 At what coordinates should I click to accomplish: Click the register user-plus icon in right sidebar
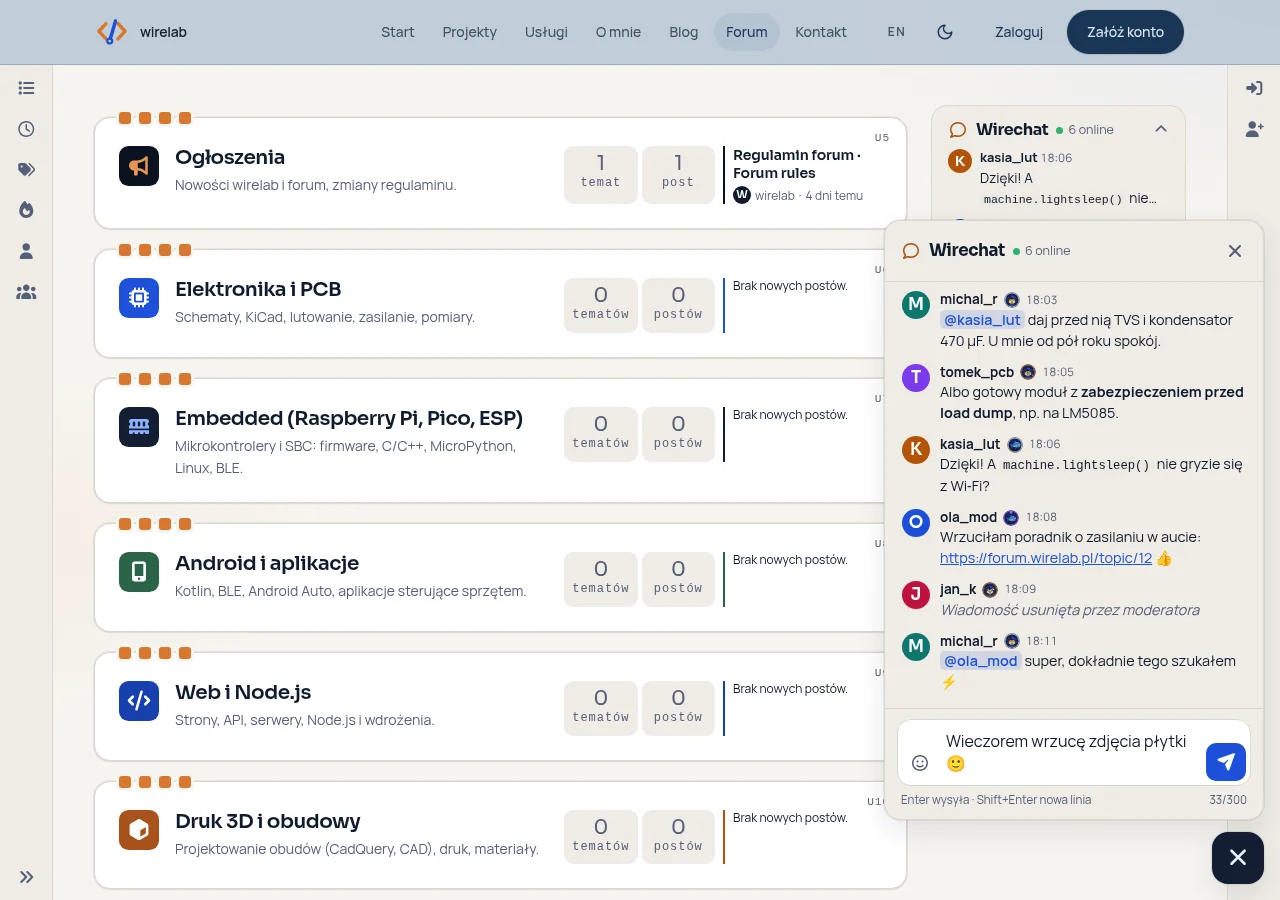click(x=1254, y=129)
